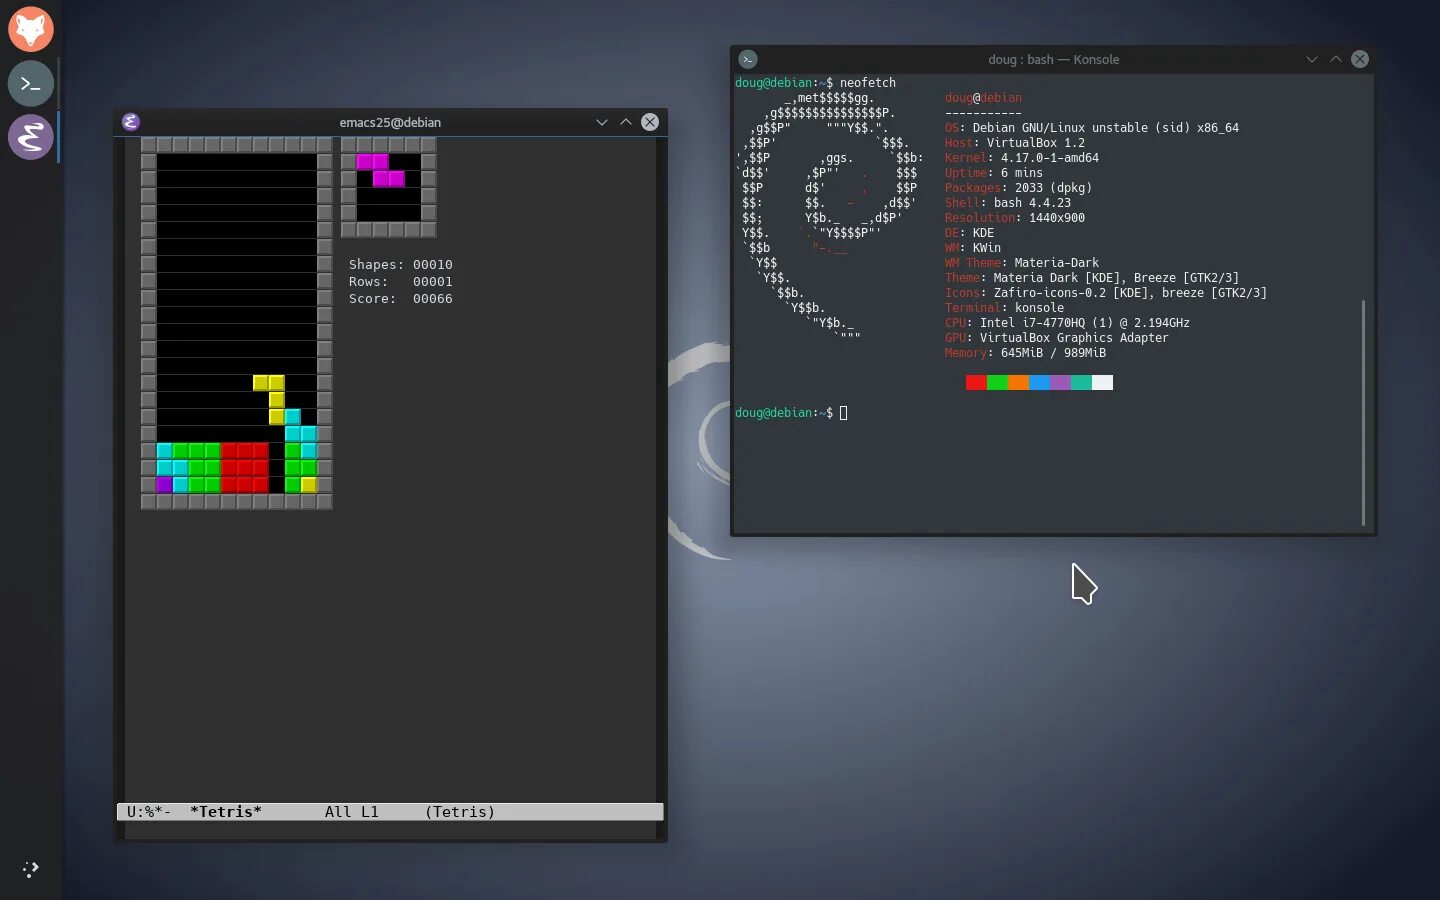Screen dimensions: 1440x900
Task: Click the 'Shapes: 00010' counter
Action: [401, 265]
